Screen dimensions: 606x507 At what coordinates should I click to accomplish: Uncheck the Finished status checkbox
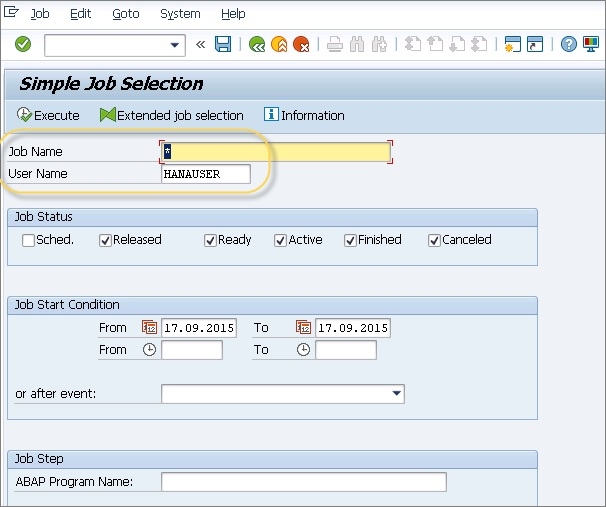pos(350,240)
